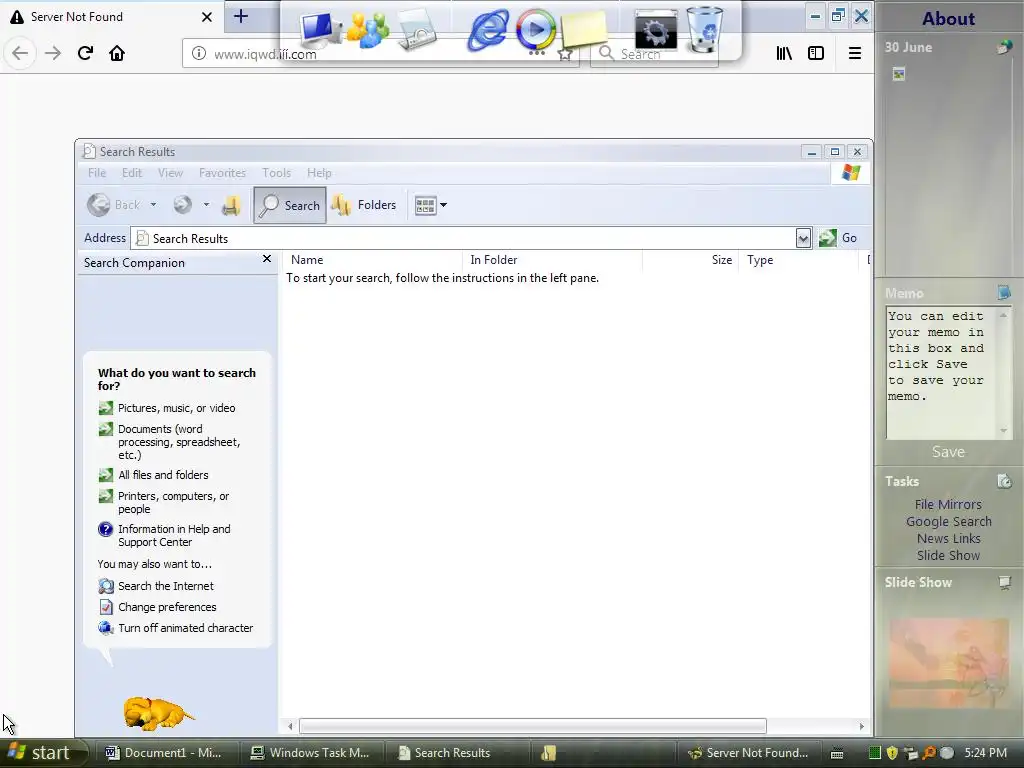Toggle the Firefox sidebar icon
Screen dimensions: 1024x768
click(x=816, y=53)
